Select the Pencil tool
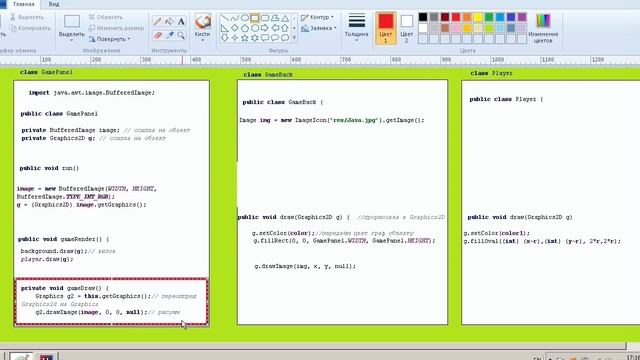 tap(157, 21)
